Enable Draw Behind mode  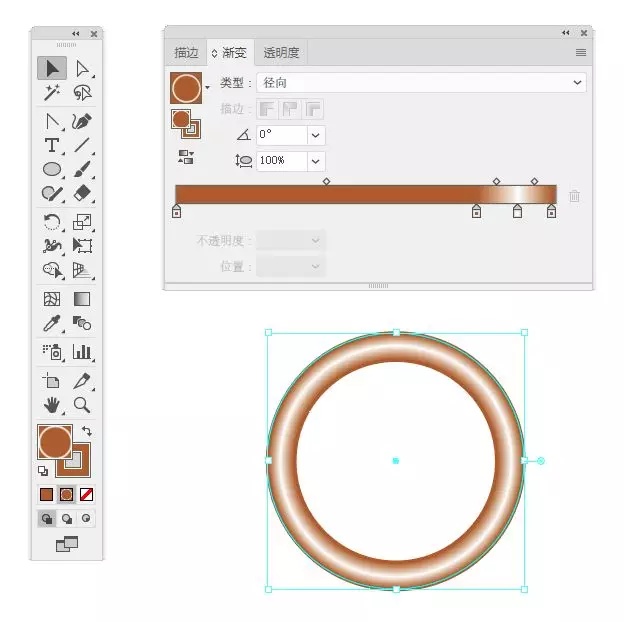click(67, 519)
